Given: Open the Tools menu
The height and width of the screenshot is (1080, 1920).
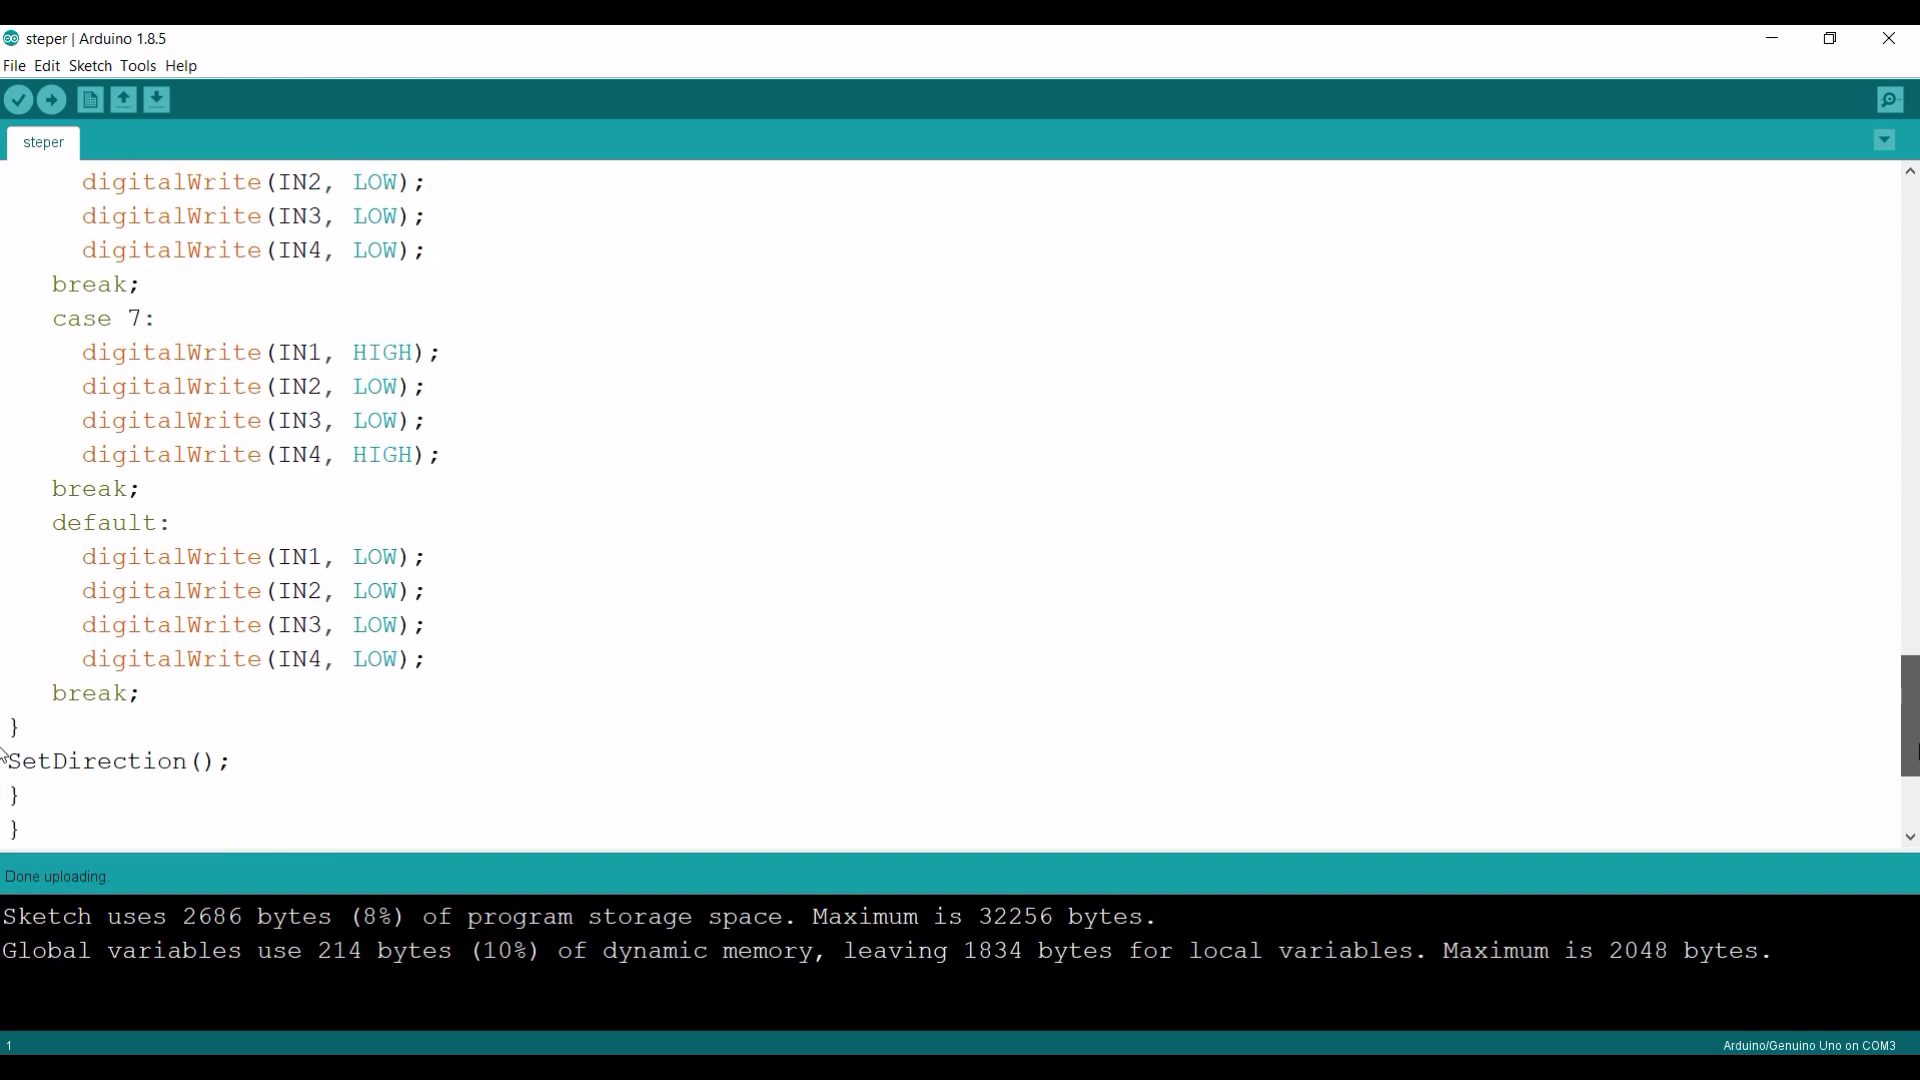Looking at the screenshot, I should [x=137, y=66].
